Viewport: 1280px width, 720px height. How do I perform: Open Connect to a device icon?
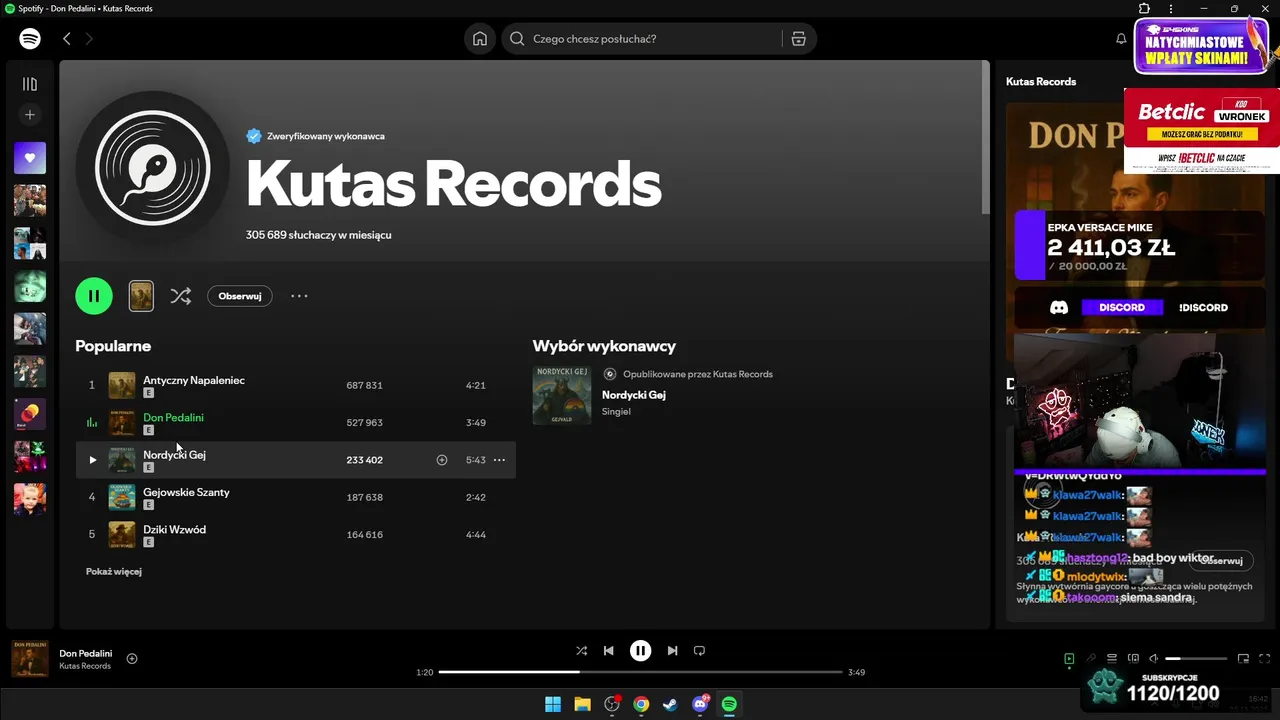click(x=1133, y=659)
